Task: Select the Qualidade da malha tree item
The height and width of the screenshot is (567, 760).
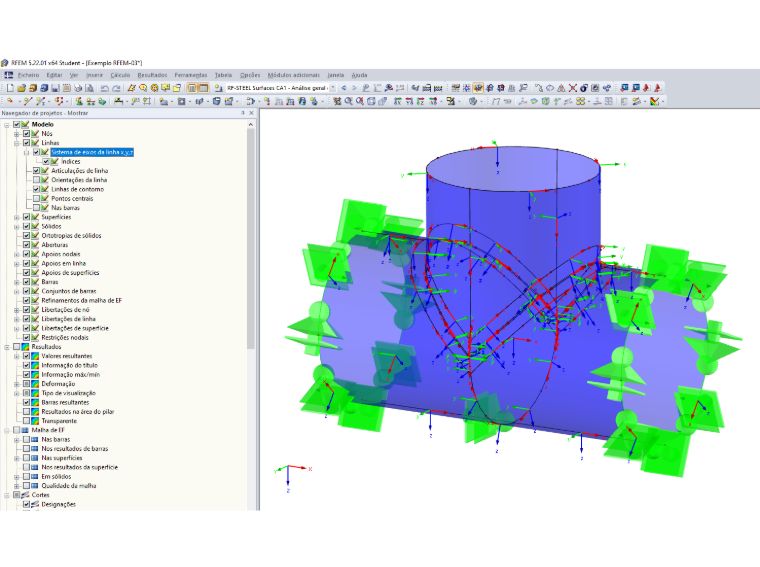Action: pos(69,486)
